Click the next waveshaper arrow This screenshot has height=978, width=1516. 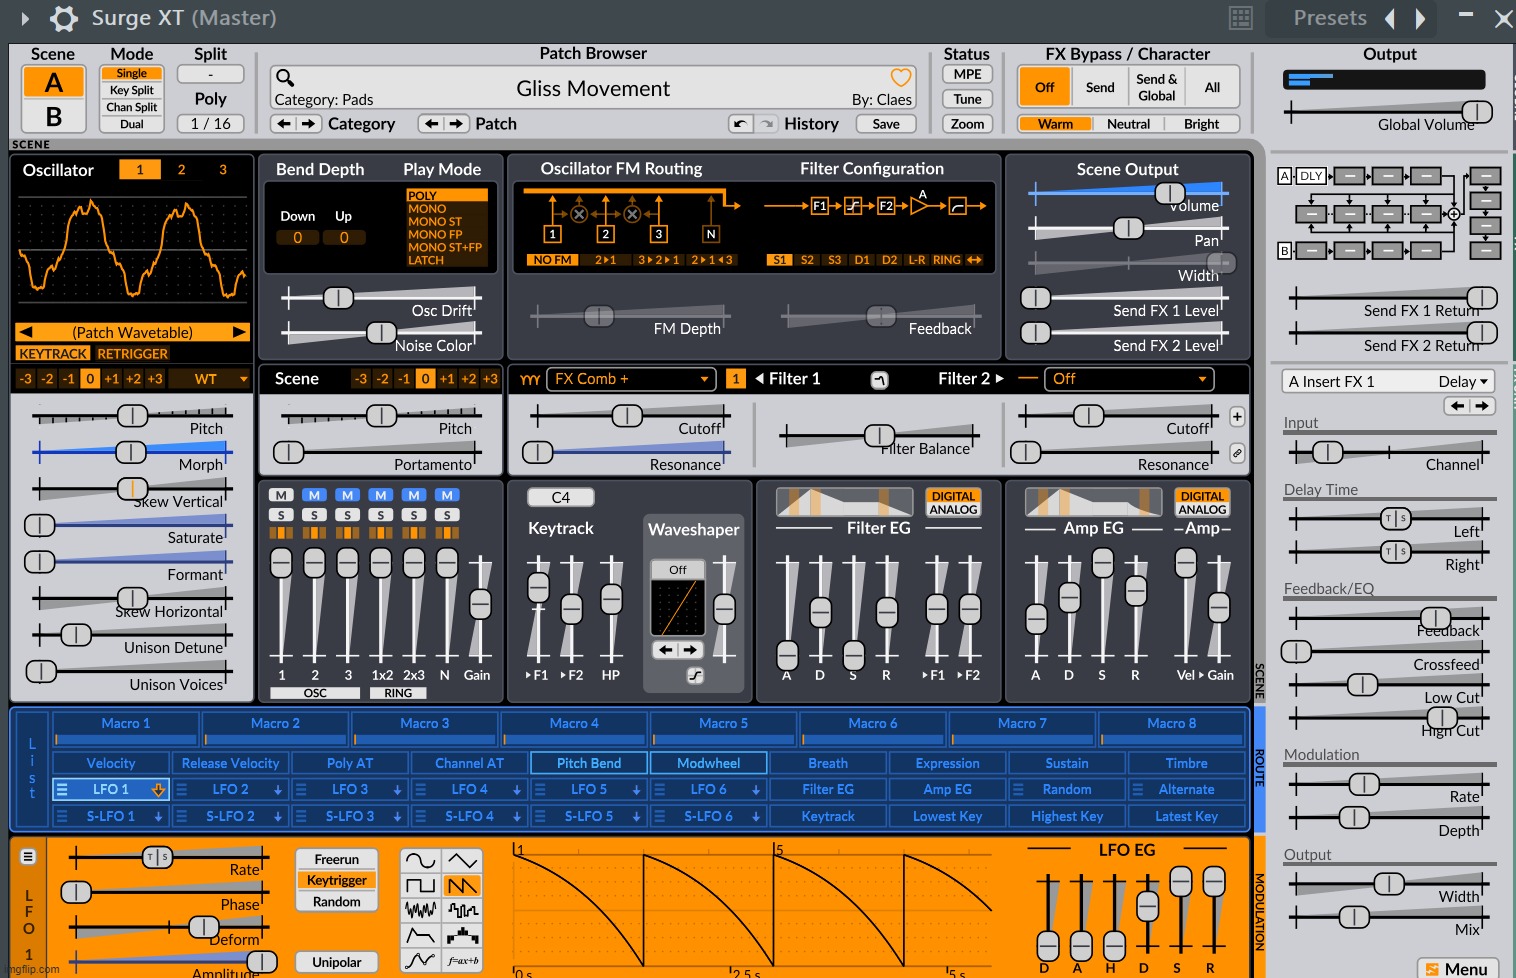[691, 650]
